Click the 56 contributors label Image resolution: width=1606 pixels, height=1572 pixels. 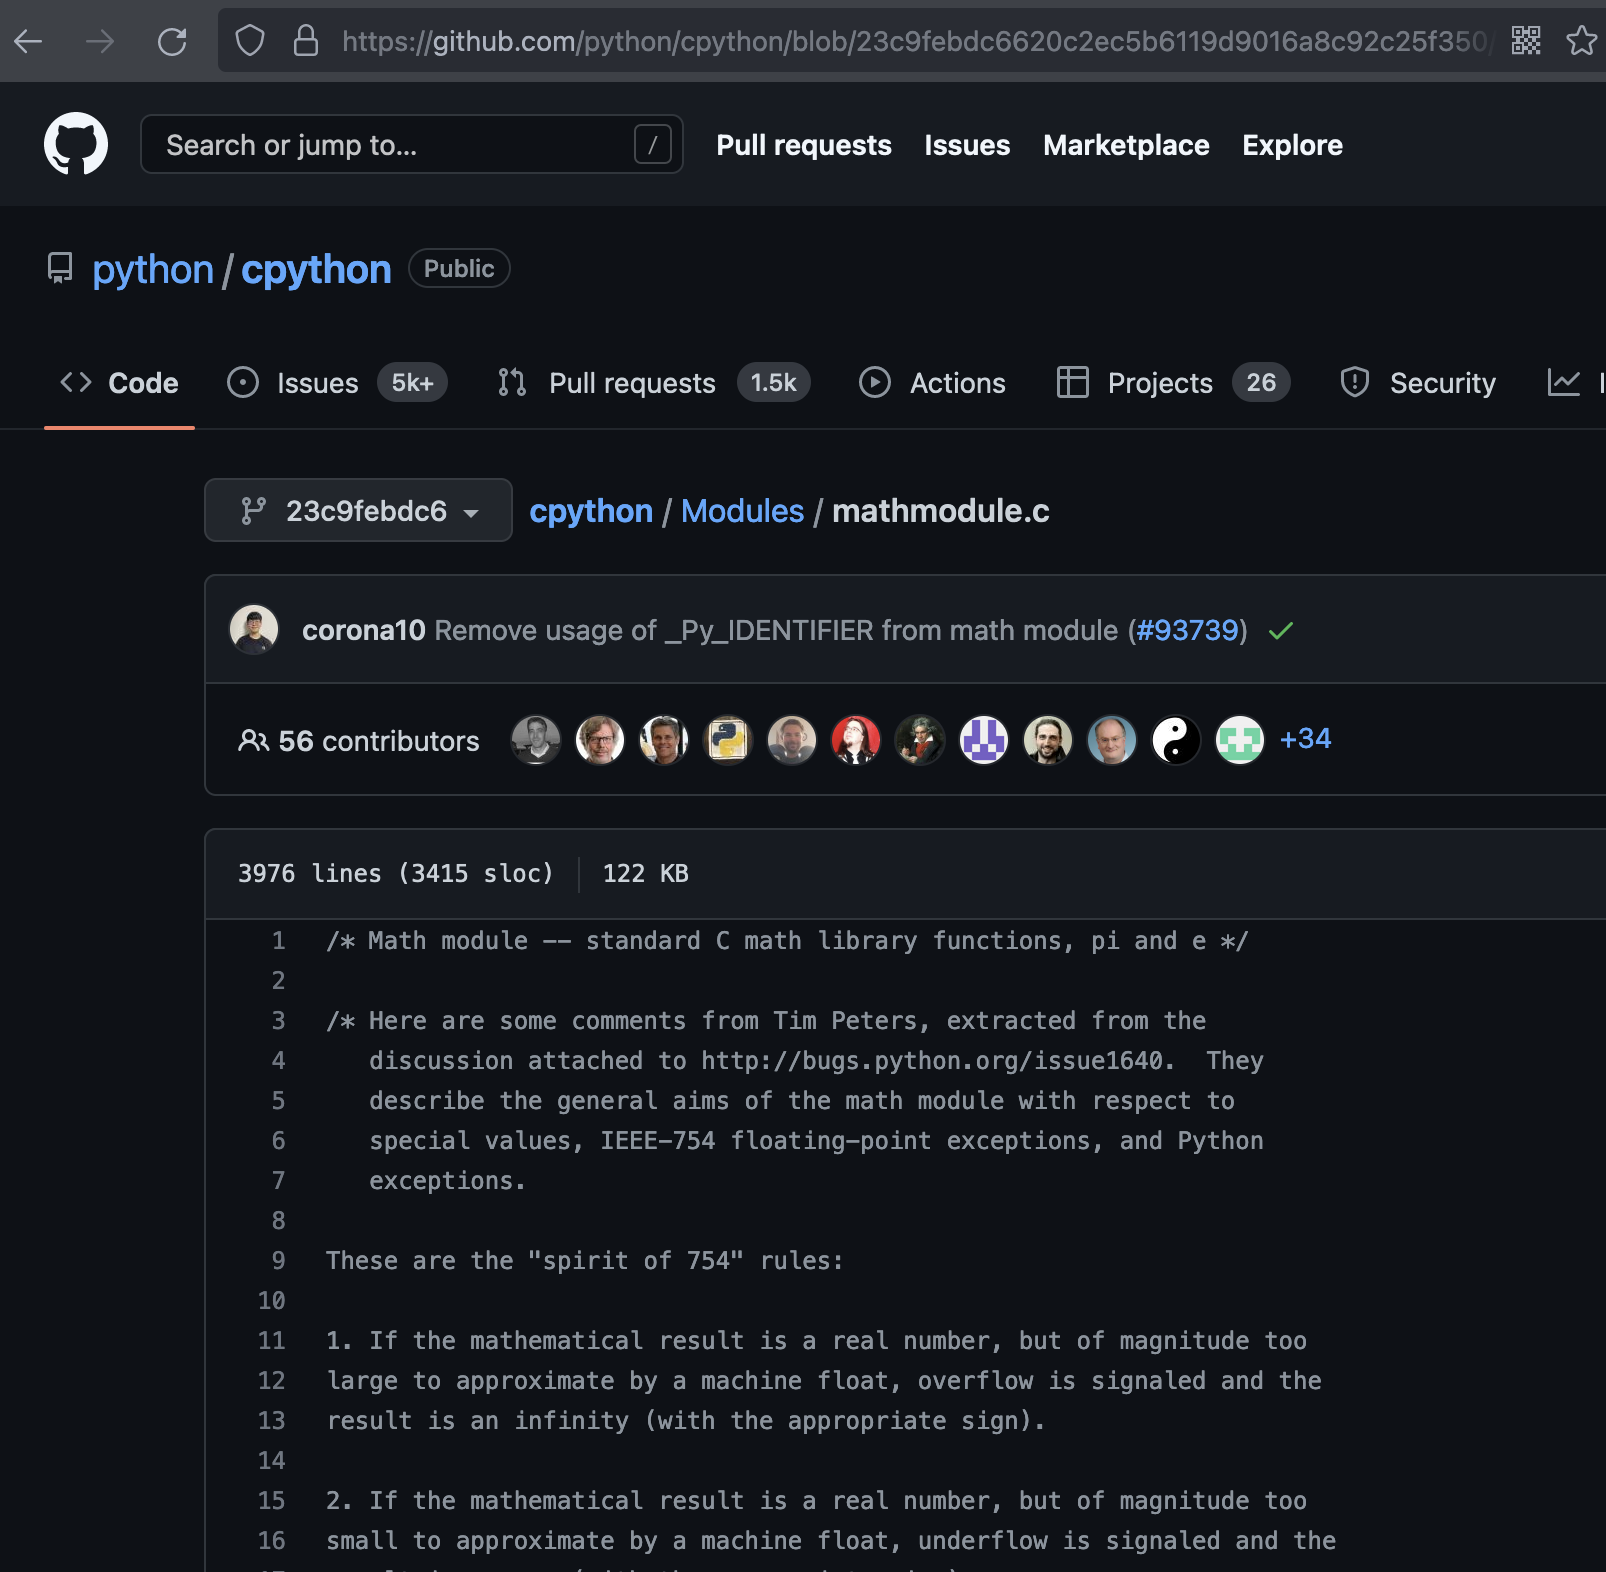pyautogui.click(x=379, y=741)
